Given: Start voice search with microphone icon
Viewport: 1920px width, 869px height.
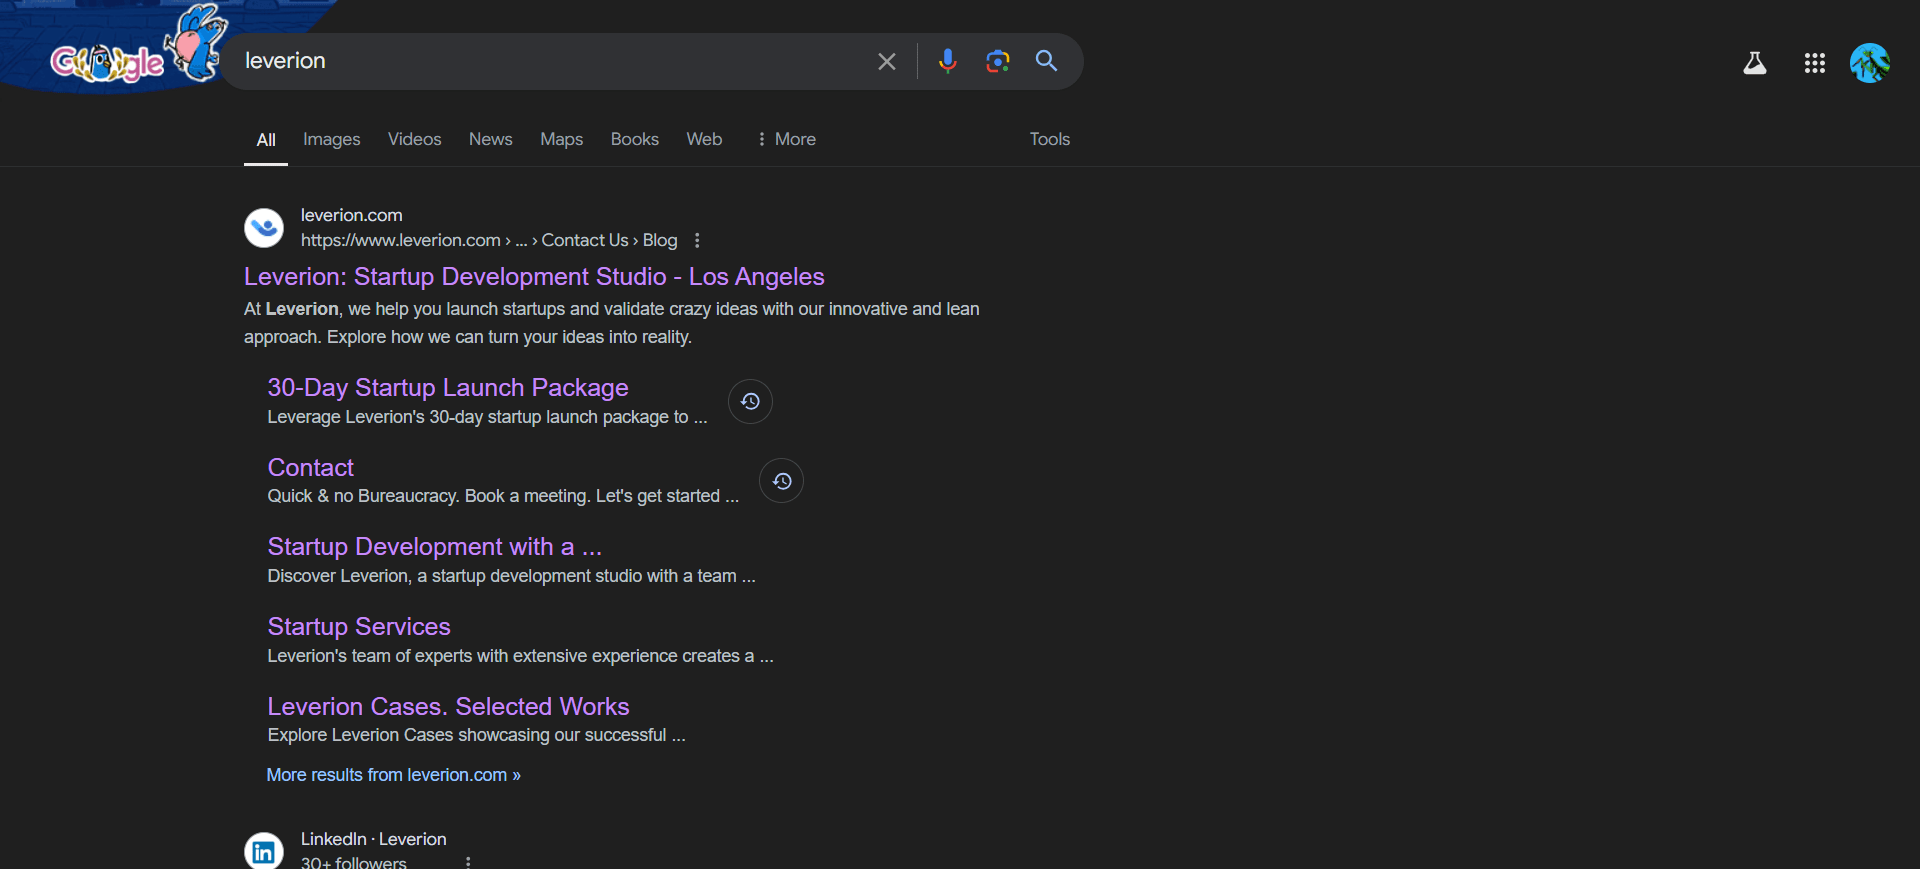Looking at the screenshot, I should [x=948, y=61].
